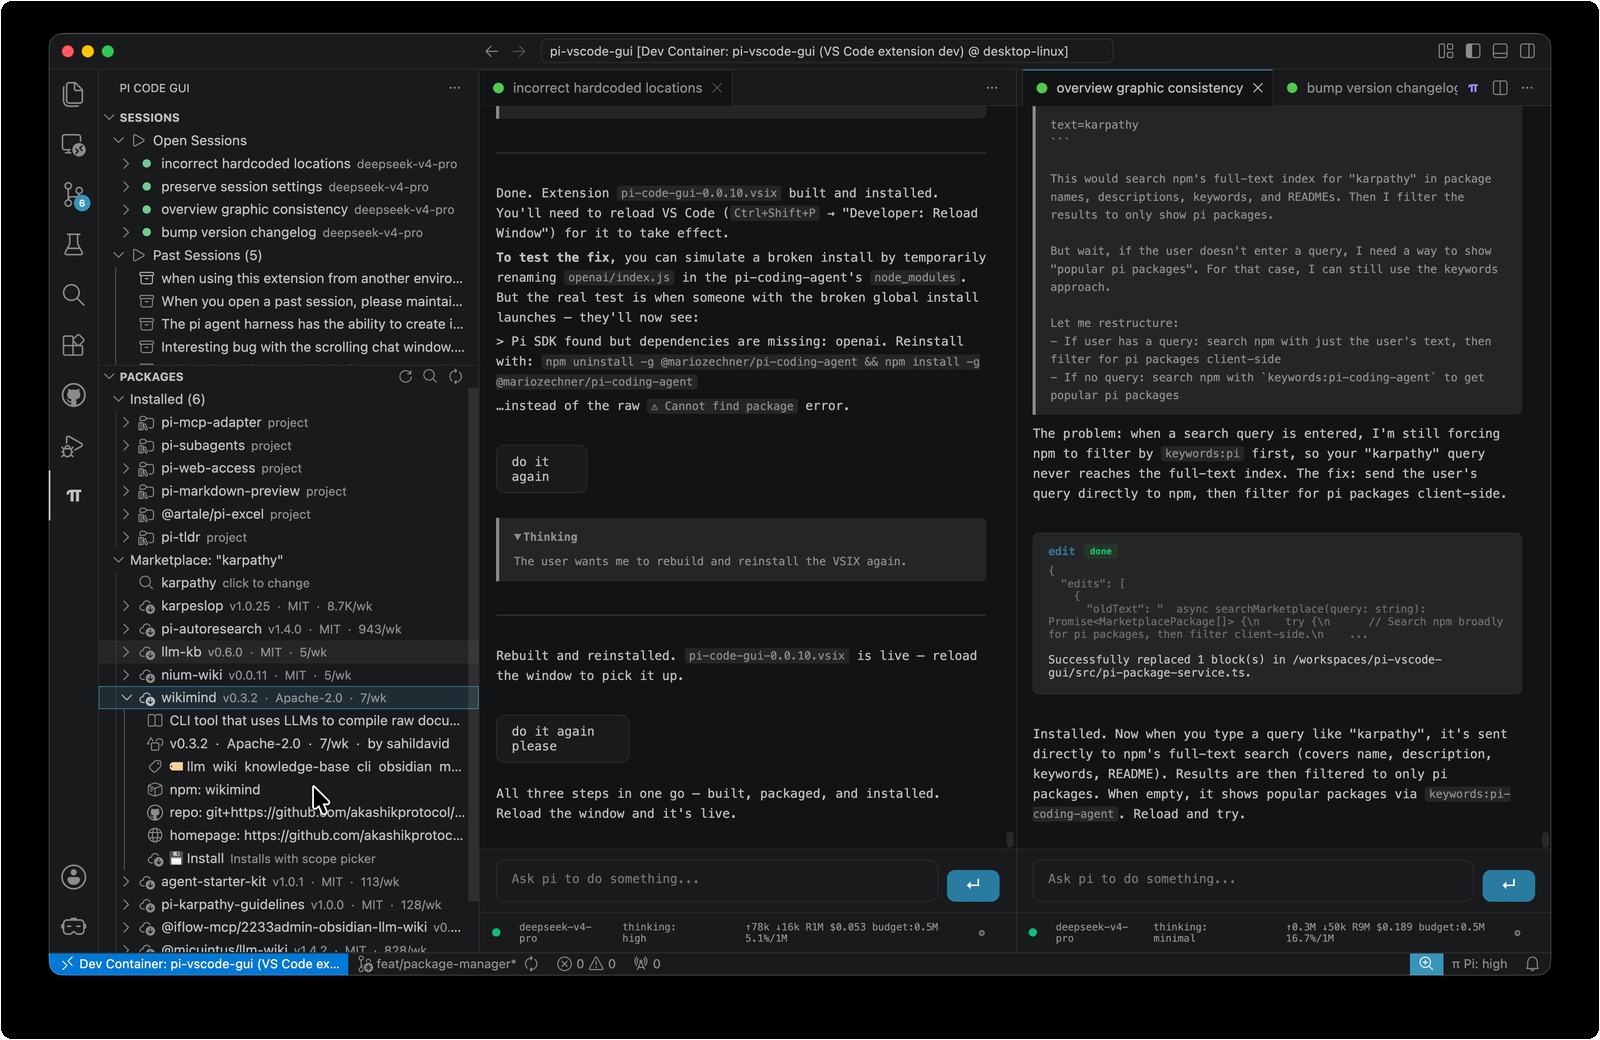The image size is (1600, 1040).
Task: Toggle the bottom panel from the title bar
Action: point(1500,51)
